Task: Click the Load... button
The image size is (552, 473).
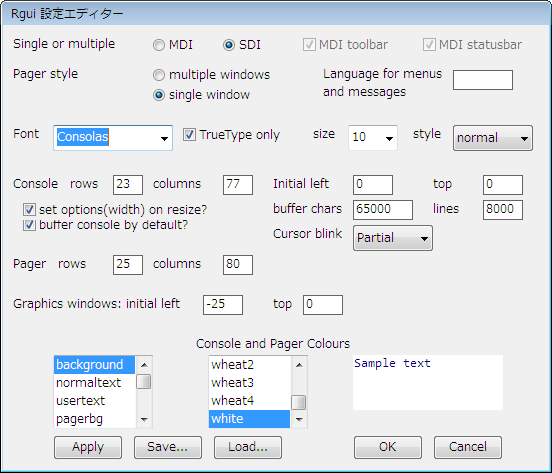Action: click(x=248, y=447)
